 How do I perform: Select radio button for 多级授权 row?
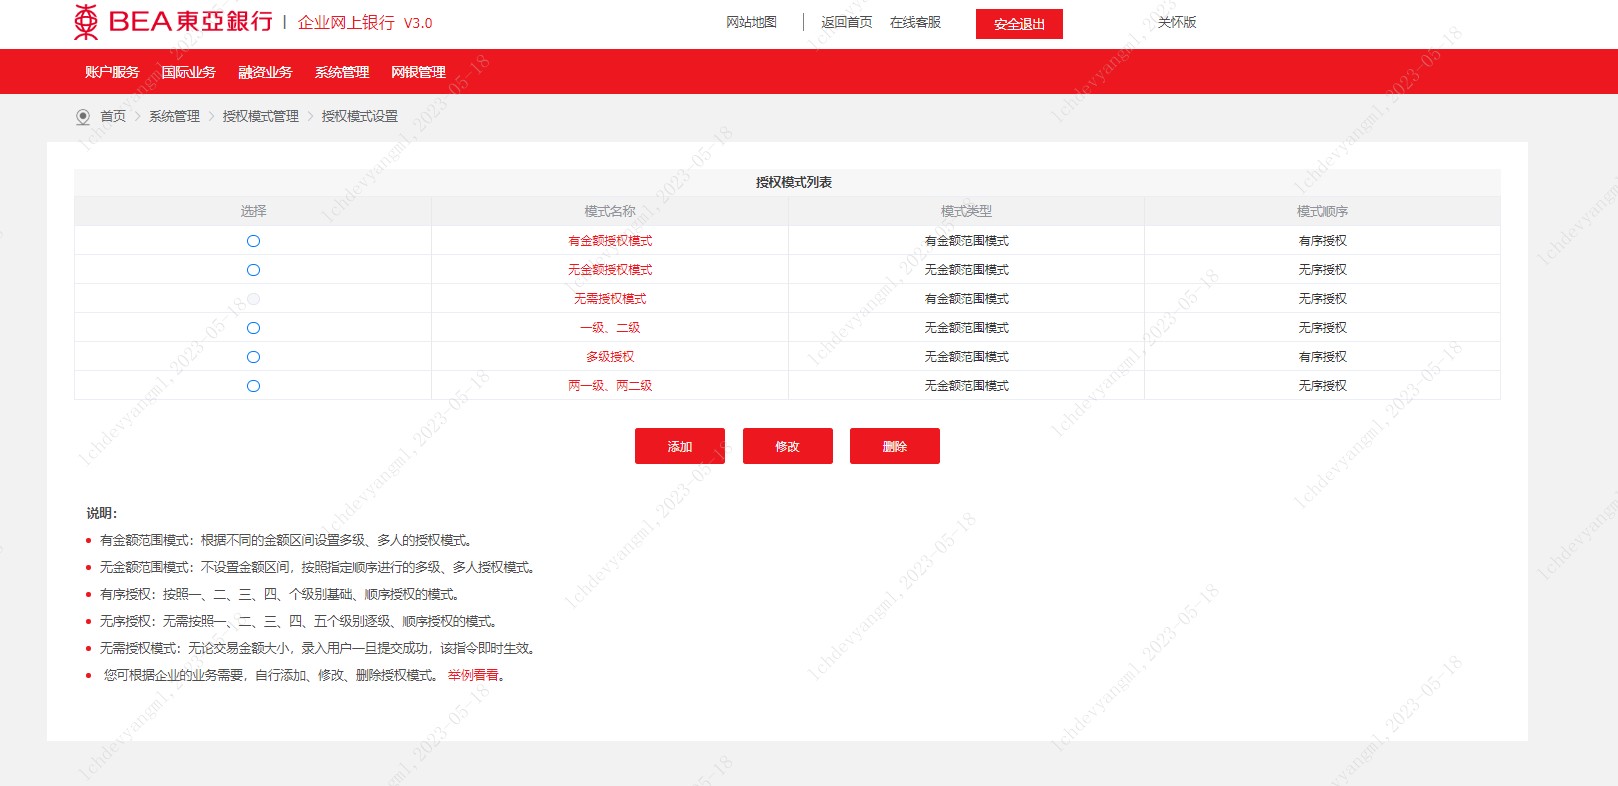click(x=253, y=357)
